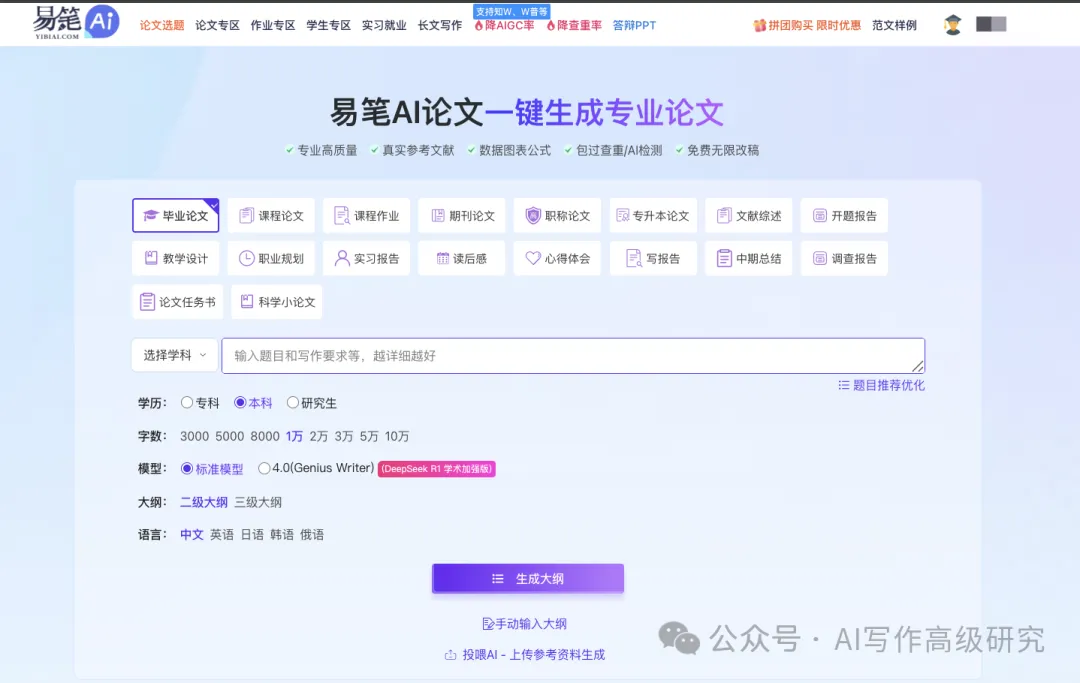Open 降查重率 navigation link

pos(574,25)
